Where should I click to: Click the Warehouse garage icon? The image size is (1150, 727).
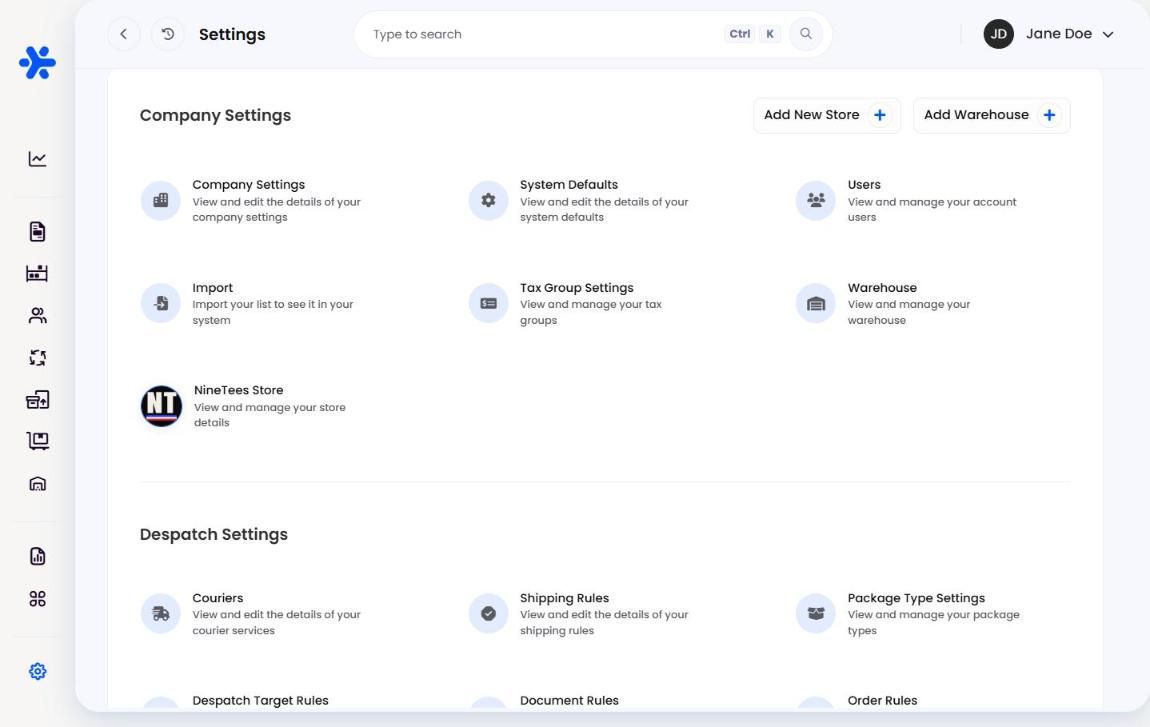pos(816,303)
